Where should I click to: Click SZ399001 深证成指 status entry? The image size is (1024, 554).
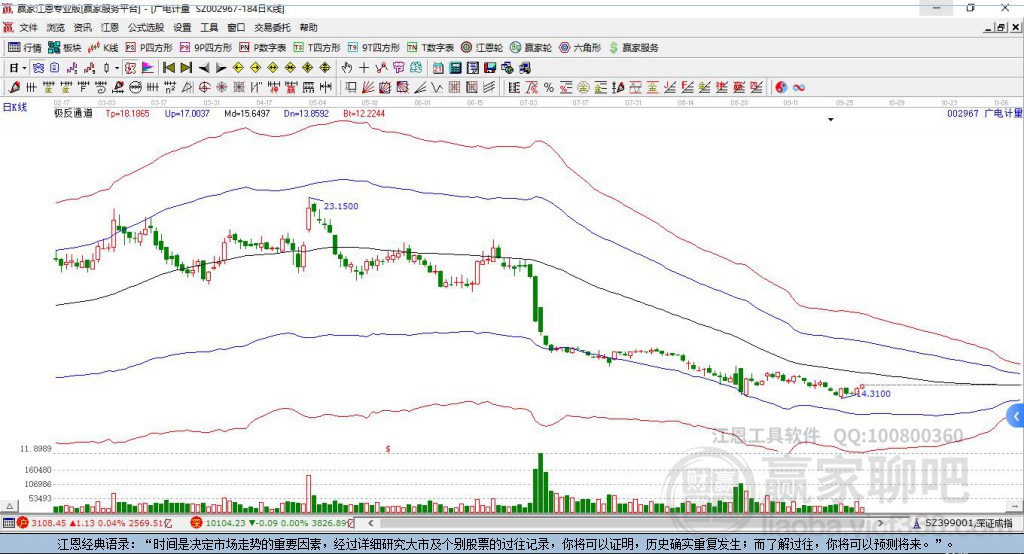point(963,523)
